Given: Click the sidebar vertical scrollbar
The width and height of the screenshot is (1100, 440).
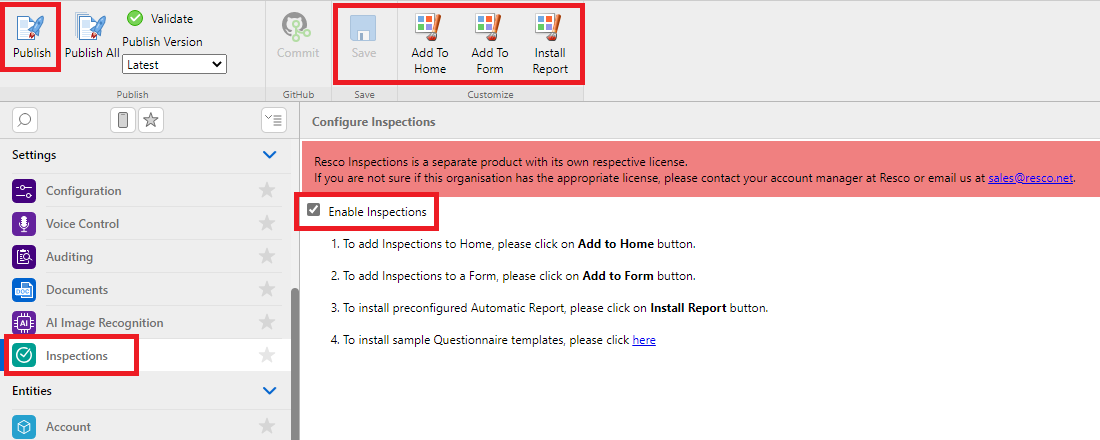Looking at the screenshot, I should (x=294, y=360).
